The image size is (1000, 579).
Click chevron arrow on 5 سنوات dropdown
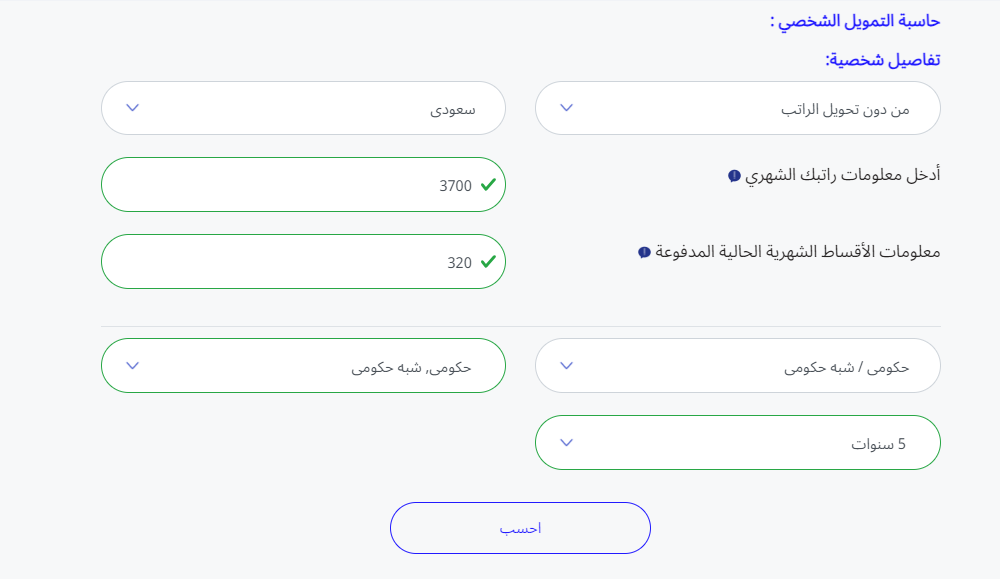point(566,442)
